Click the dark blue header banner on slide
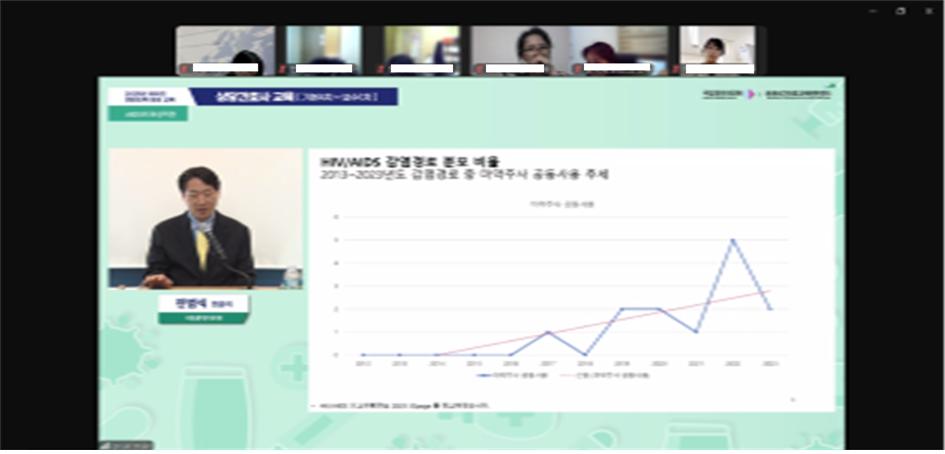The width and height of the screenshot is (945, 454). pyautogui.click(x=294, y=96)
